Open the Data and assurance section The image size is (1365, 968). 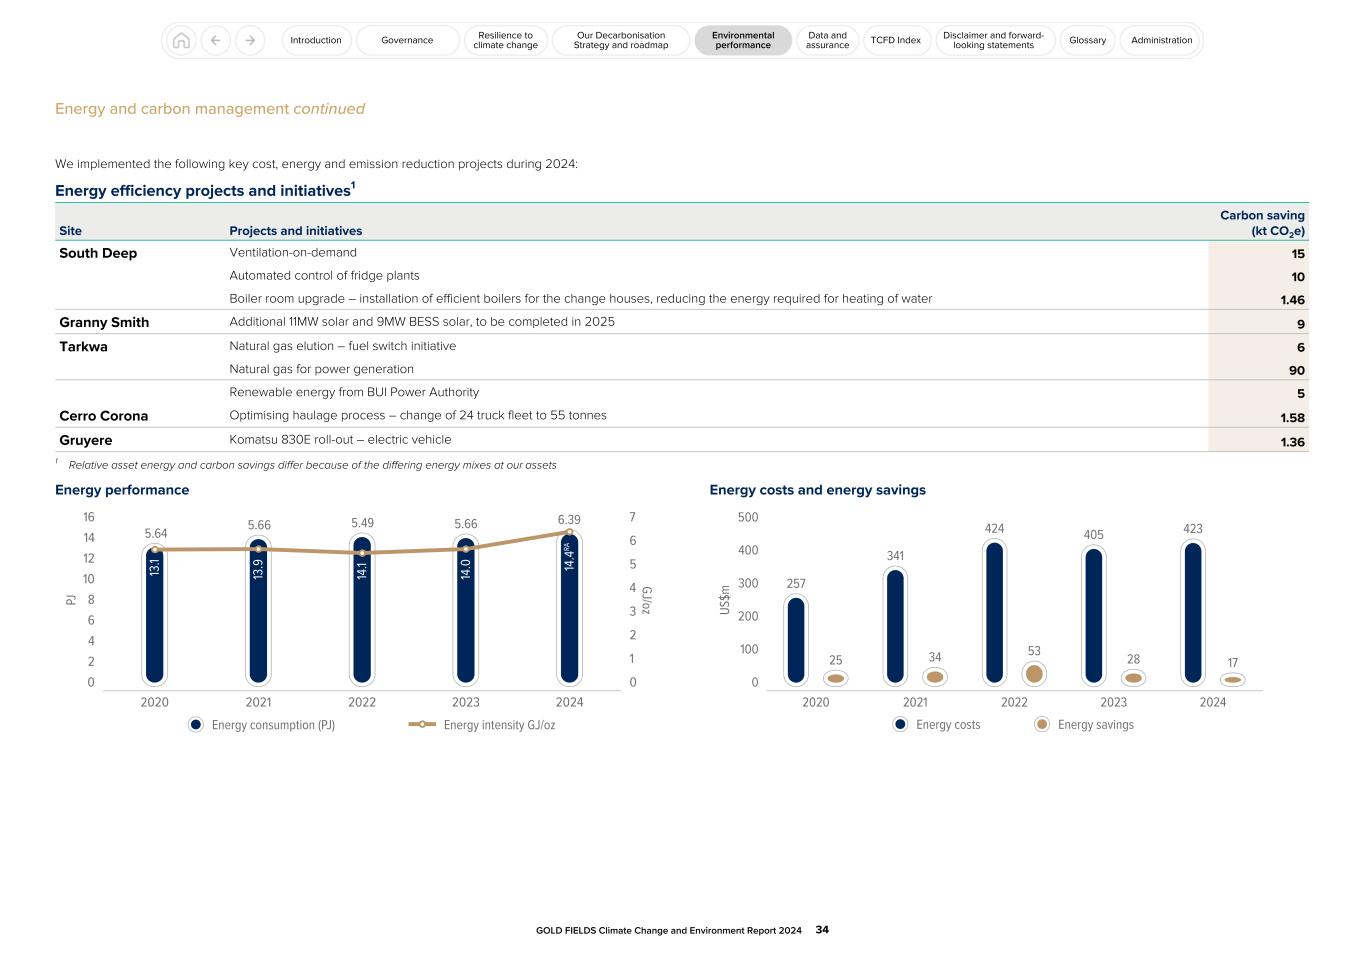click(827, 40)
